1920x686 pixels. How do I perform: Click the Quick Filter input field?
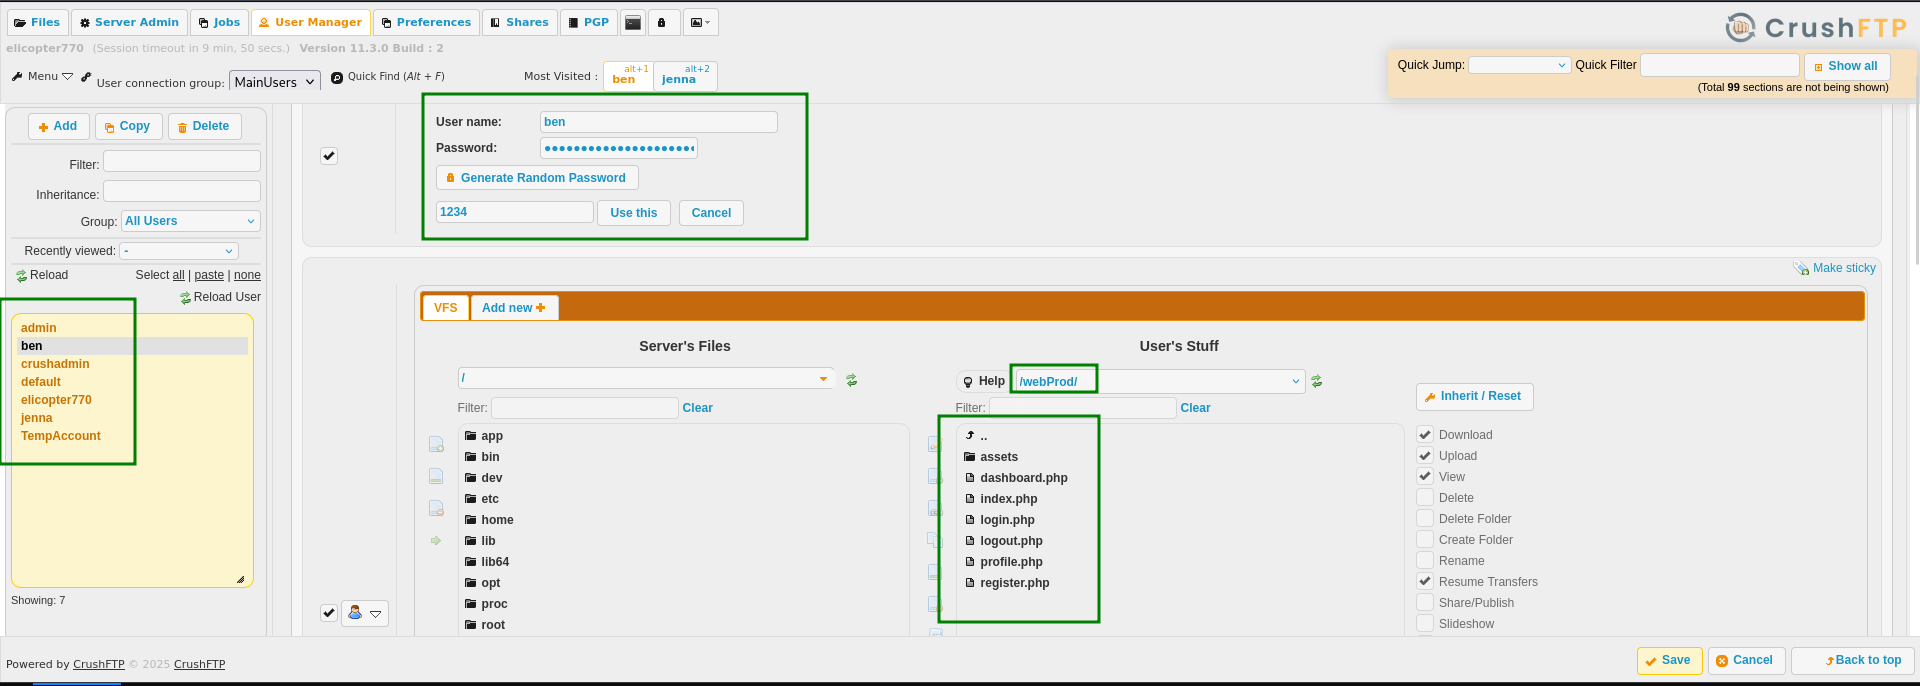click(x=1719, y=65)
